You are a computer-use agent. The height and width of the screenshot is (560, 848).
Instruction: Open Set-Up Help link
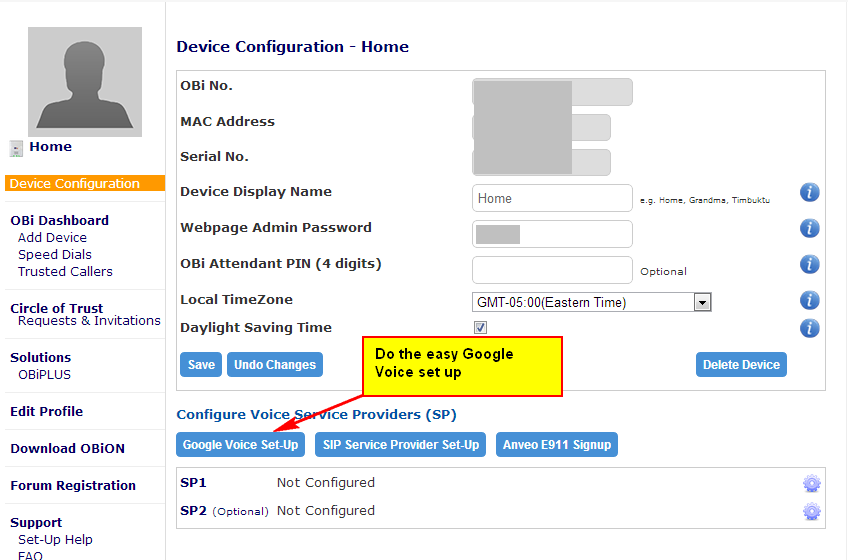point(55,539)
